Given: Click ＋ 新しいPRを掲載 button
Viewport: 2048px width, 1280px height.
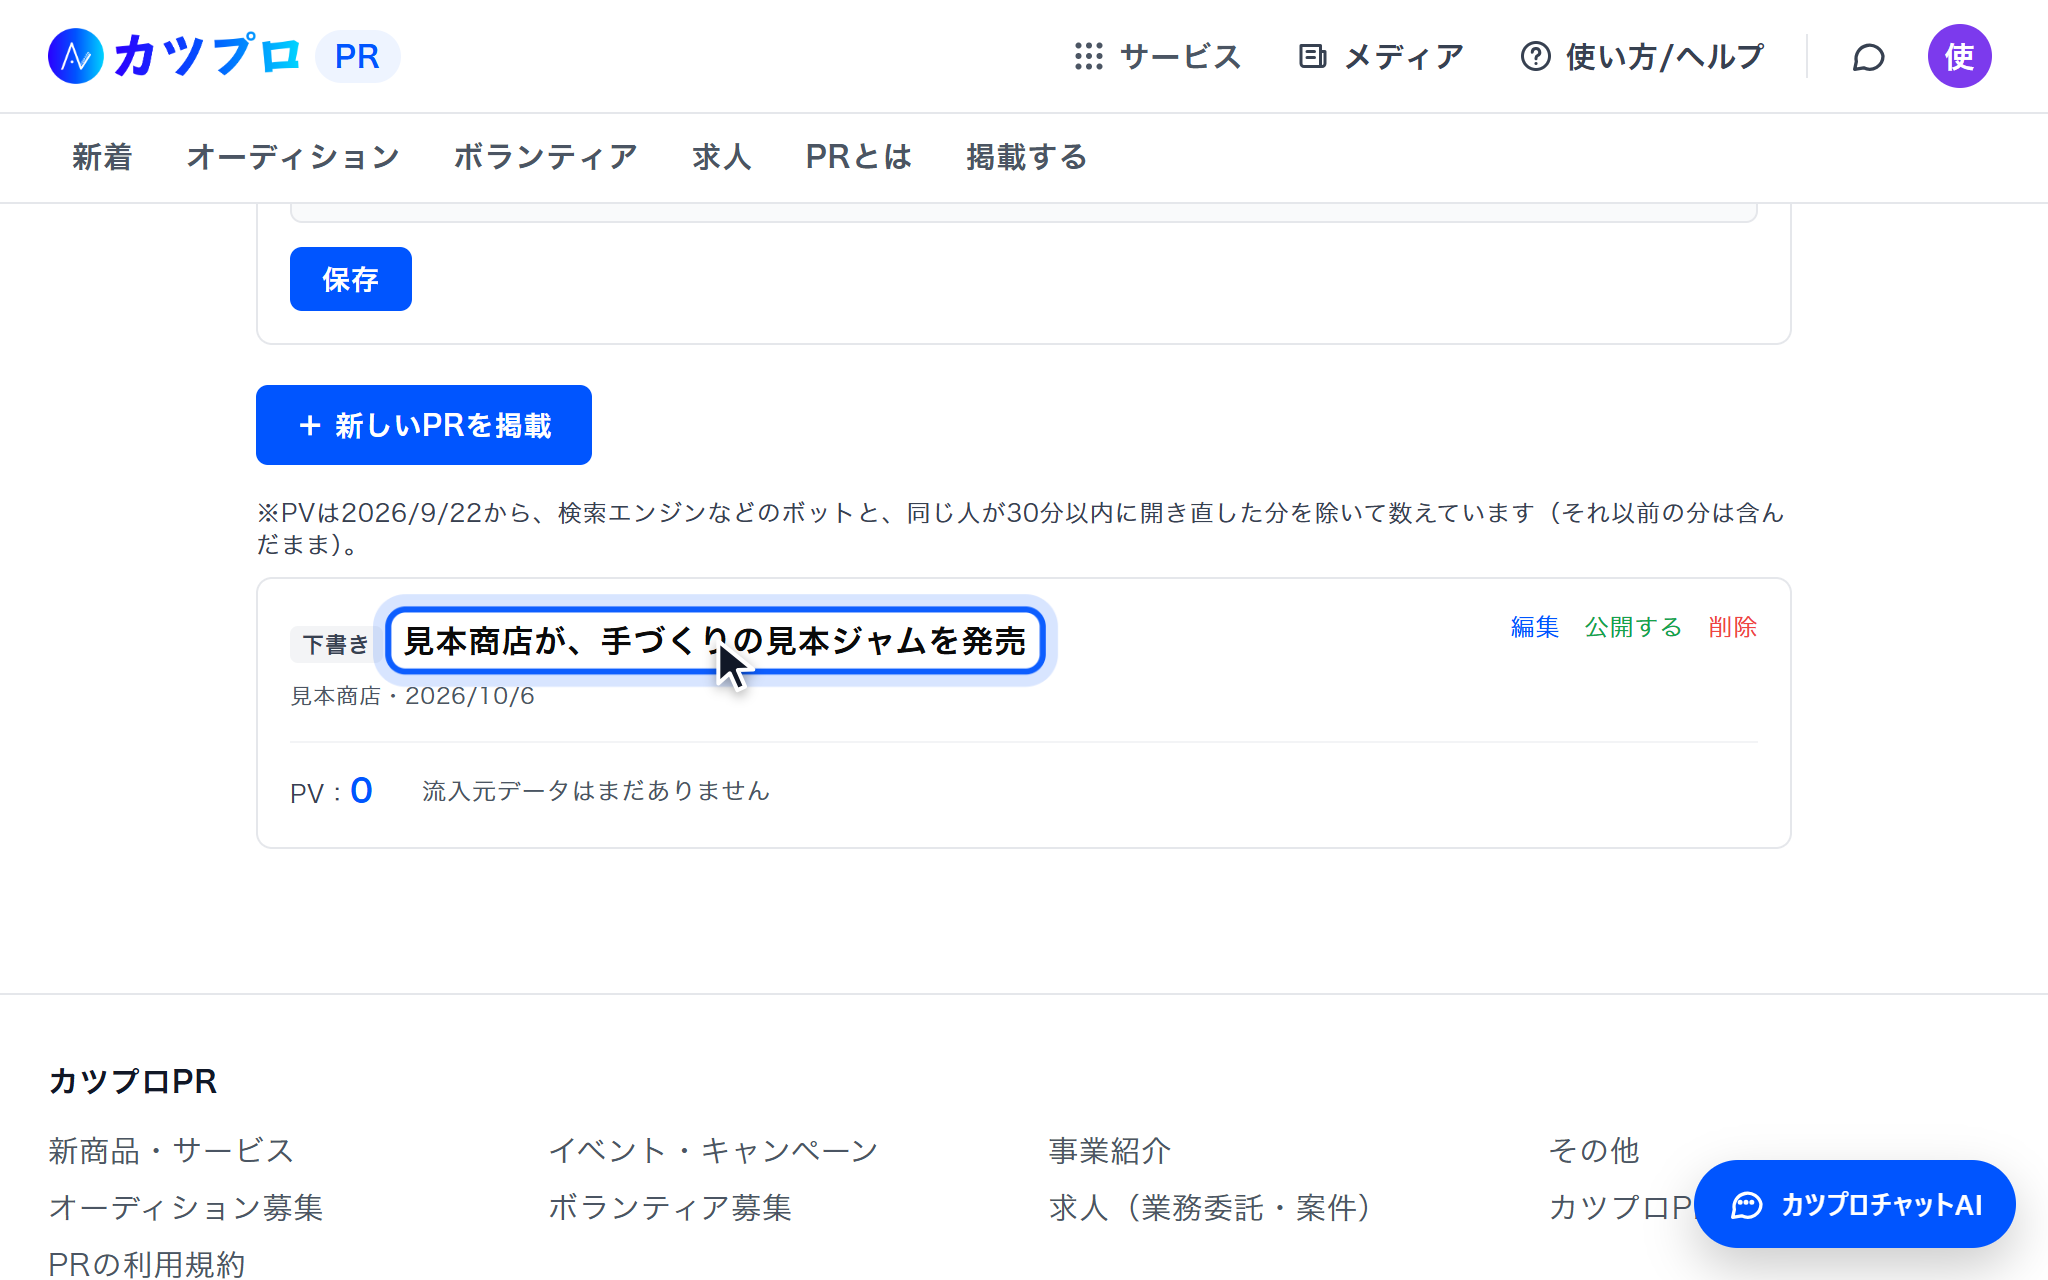Looking at the screenshot, I should pyautogui.click(x=424, y=425).
